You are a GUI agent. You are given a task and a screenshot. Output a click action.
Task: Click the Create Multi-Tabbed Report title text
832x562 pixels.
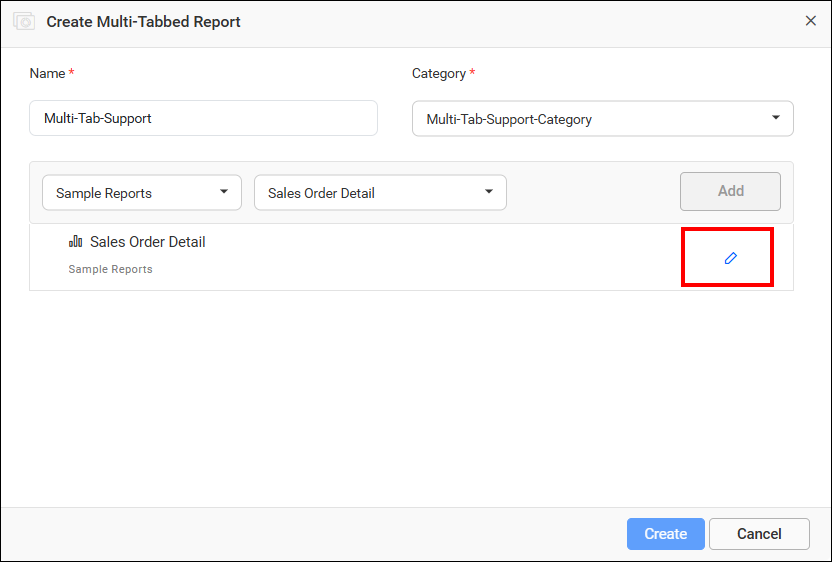[x=143, y=21]
